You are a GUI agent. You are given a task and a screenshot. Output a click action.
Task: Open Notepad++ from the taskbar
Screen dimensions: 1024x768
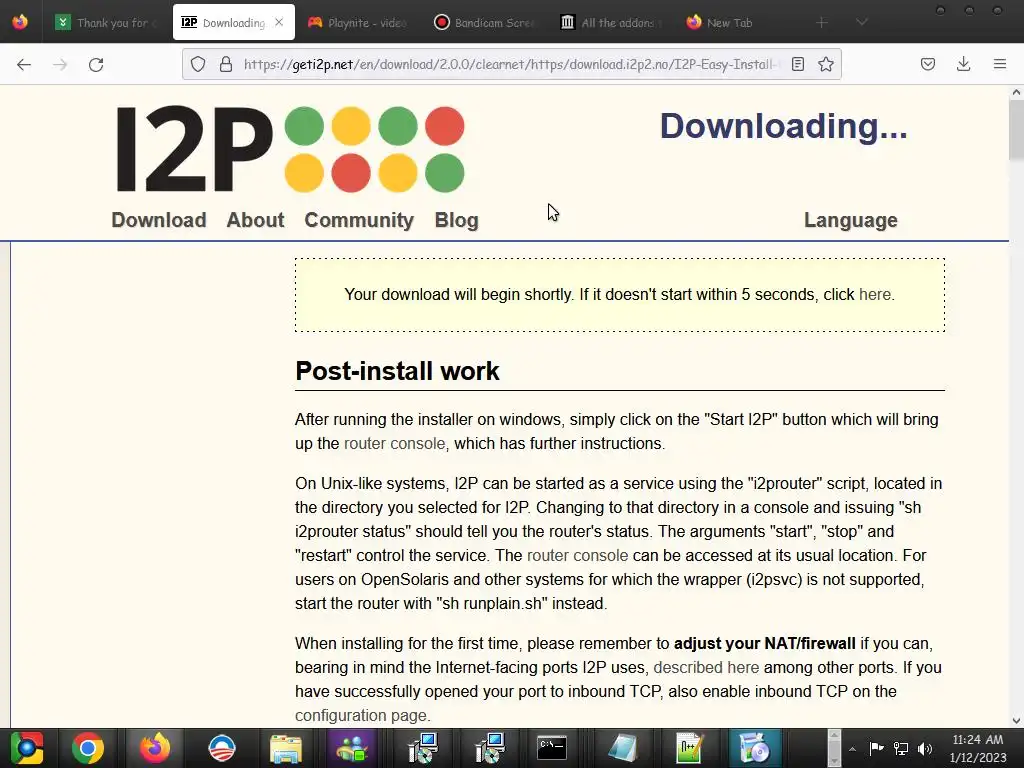tap(689, 748)
